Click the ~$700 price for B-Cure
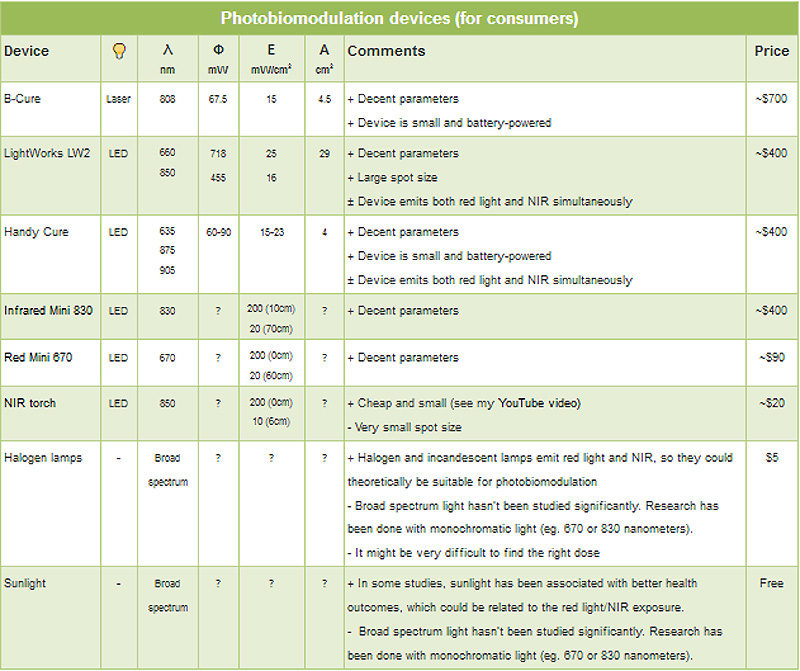Image resolution: width=800 pixels, height=671 pixels. pyautogui.click(x=771, y=98)
